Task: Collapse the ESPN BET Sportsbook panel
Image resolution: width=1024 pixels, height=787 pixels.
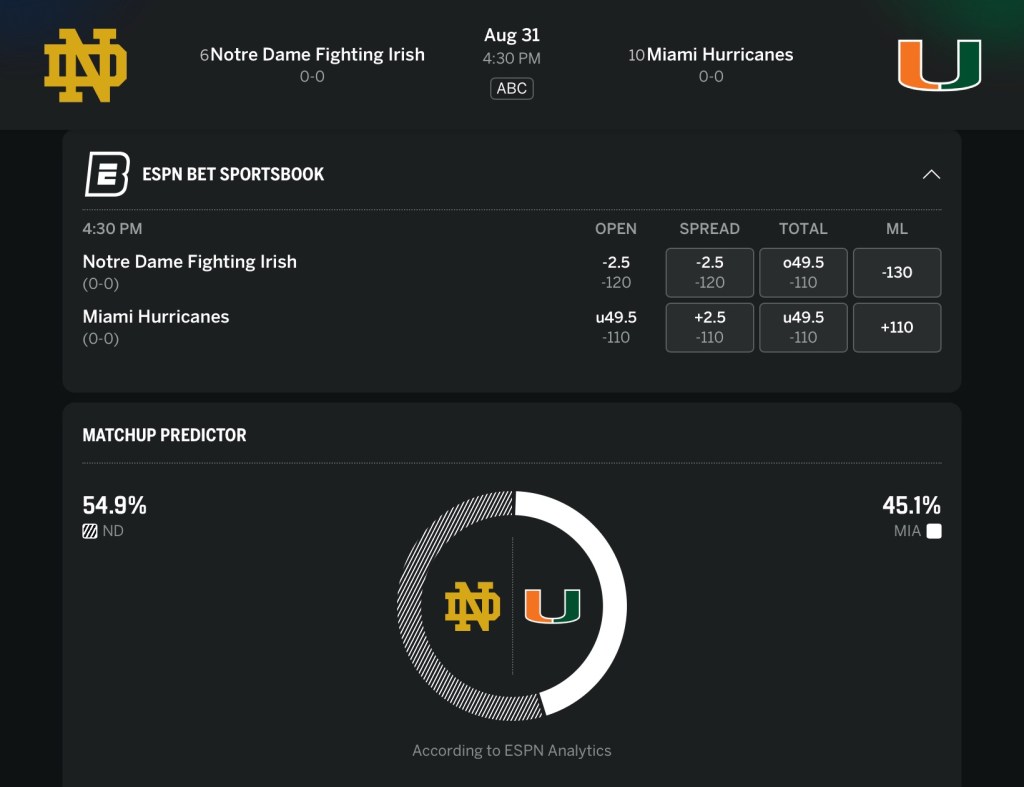Action: pos(931,174)
